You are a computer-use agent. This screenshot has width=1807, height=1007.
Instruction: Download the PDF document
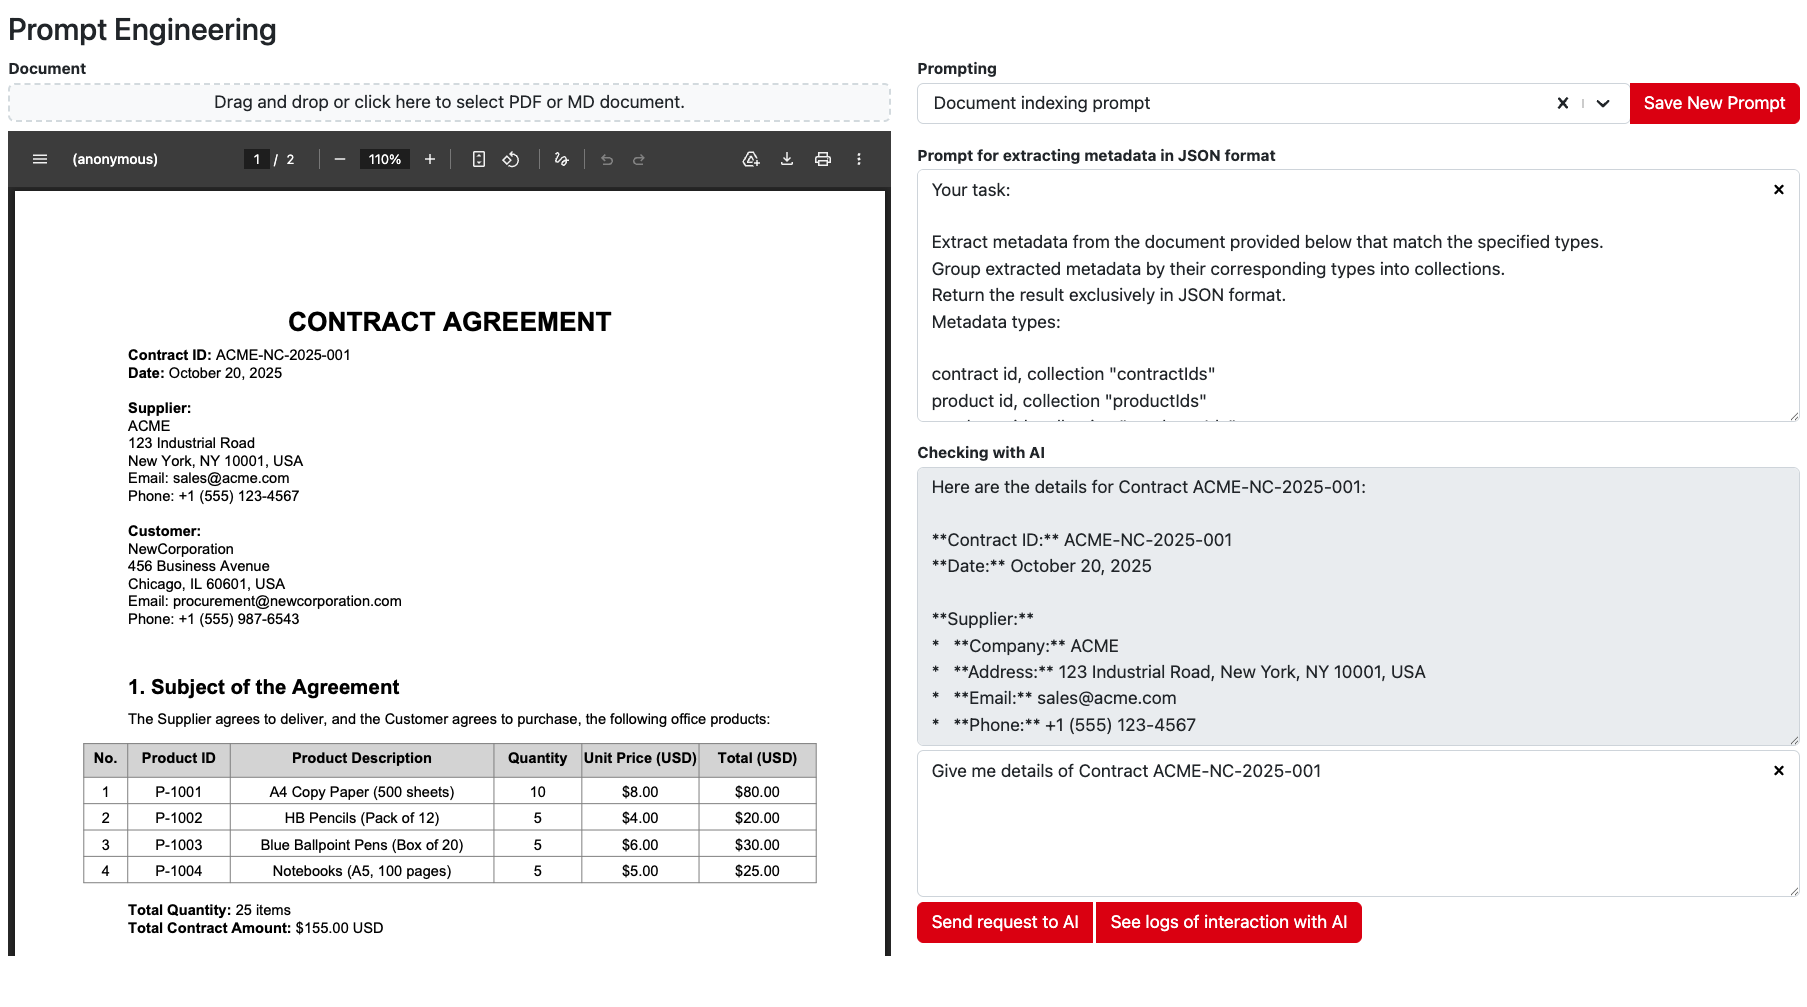click(x=787, y=159)
